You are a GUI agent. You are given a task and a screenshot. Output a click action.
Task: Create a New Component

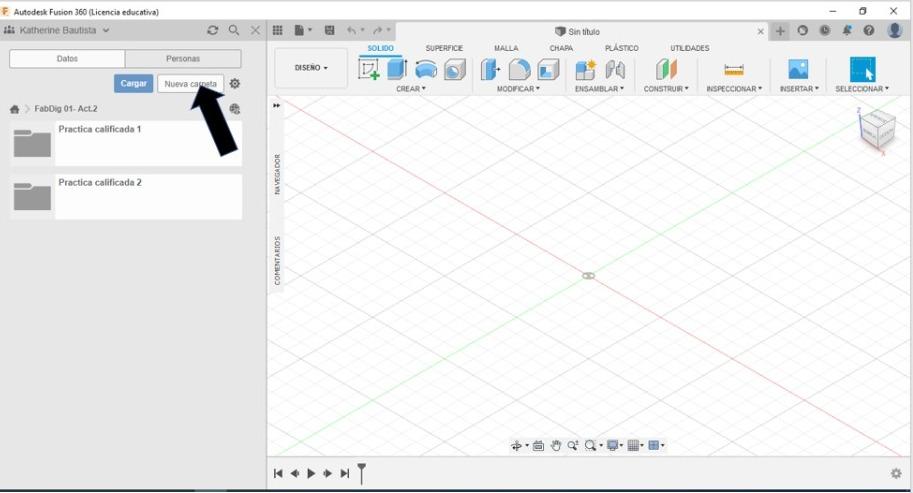[x=585, y=70]
